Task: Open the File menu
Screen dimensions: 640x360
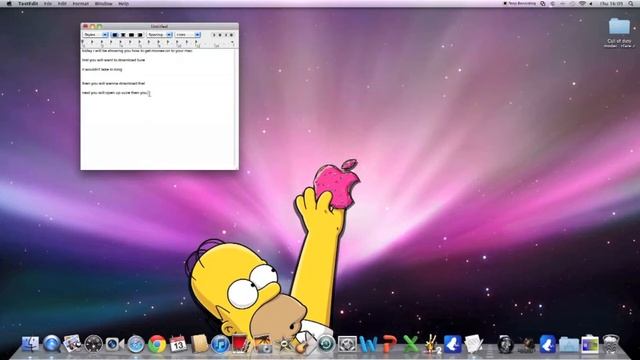Action: 48,4
